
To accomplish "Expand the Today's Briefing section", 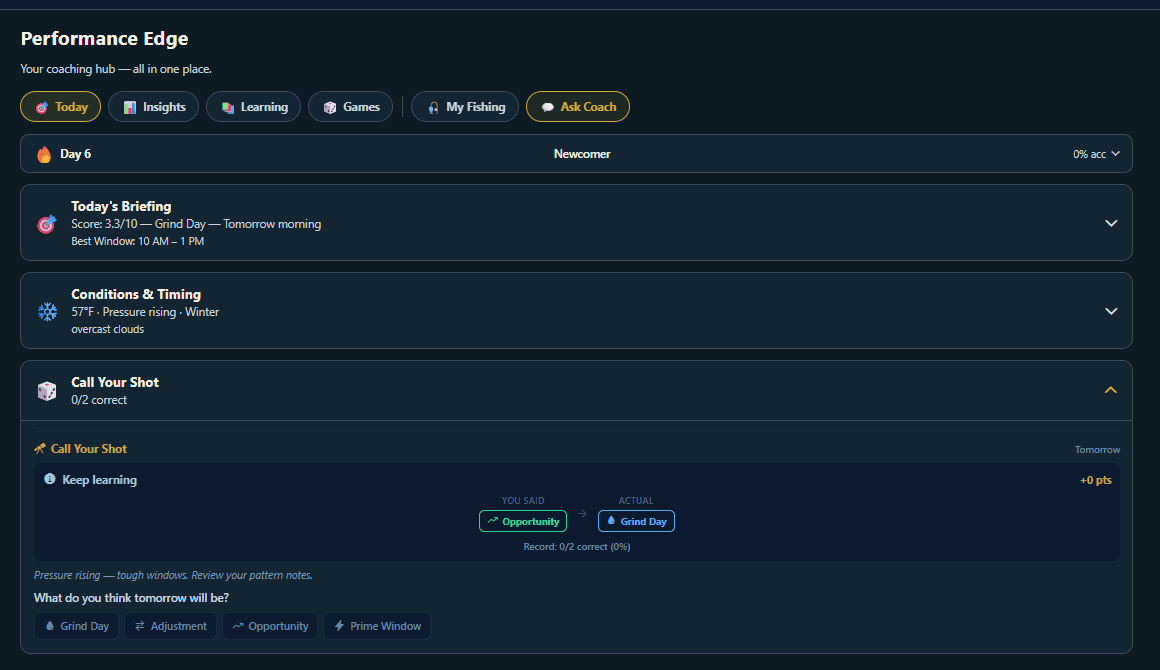I will pyautogui.click(x=1110, y=223).
